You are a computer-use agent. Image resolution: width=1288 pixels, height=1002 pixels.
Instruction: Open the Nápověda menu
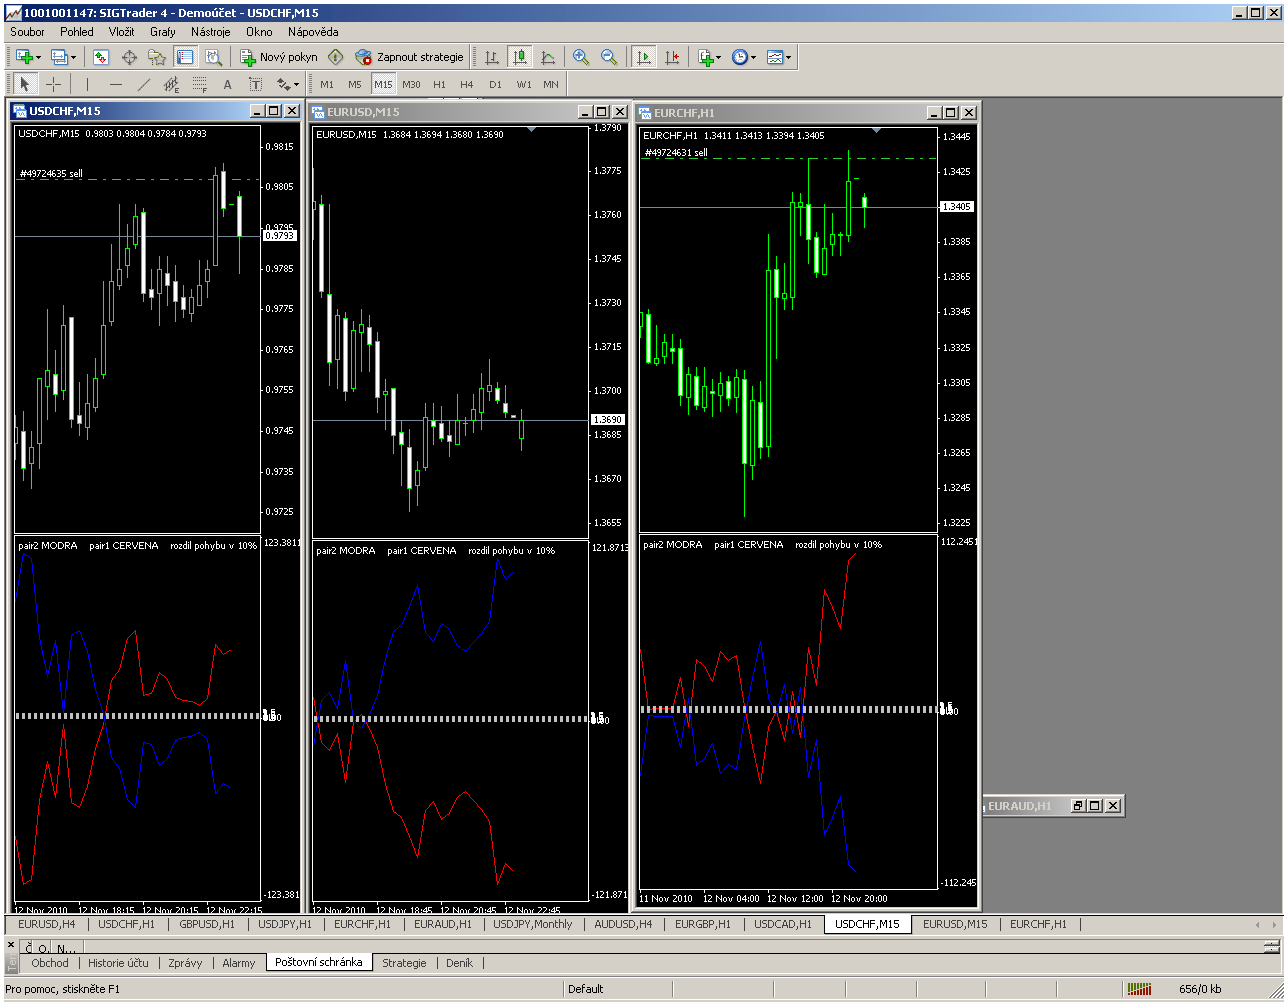313,32
